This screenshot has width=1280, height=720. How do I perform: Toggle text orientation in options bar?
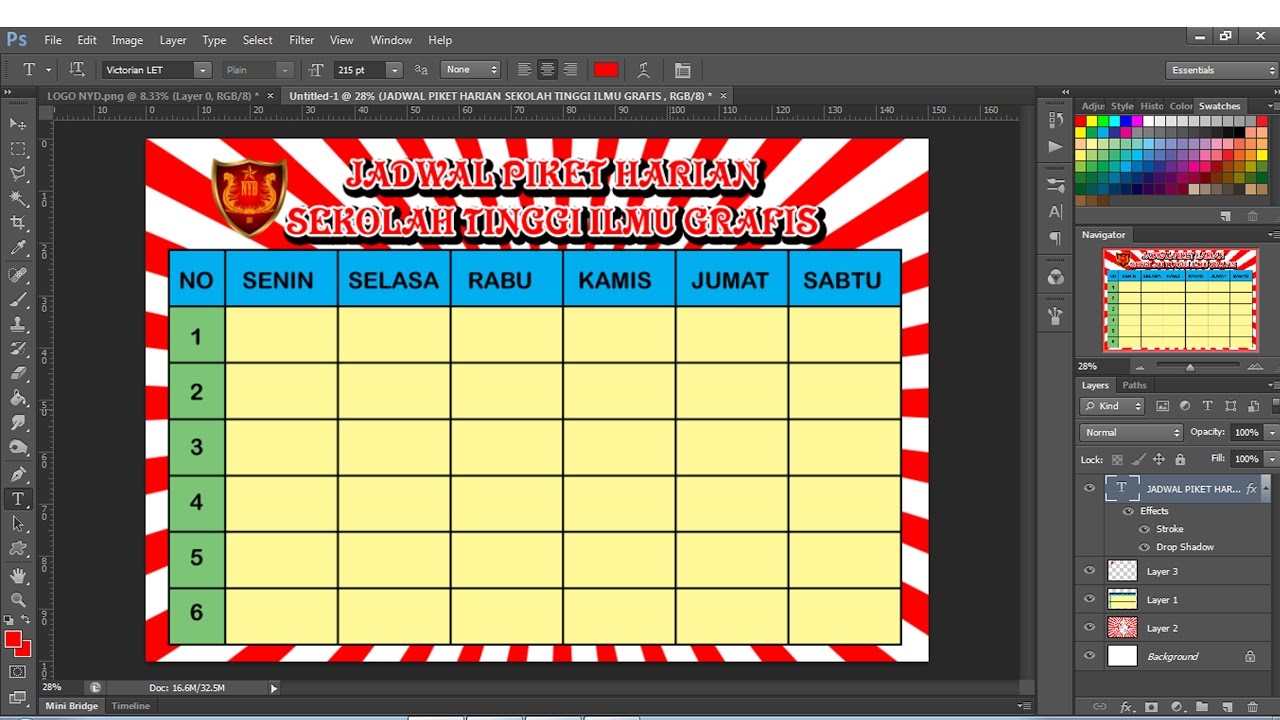tap(77, 69)
